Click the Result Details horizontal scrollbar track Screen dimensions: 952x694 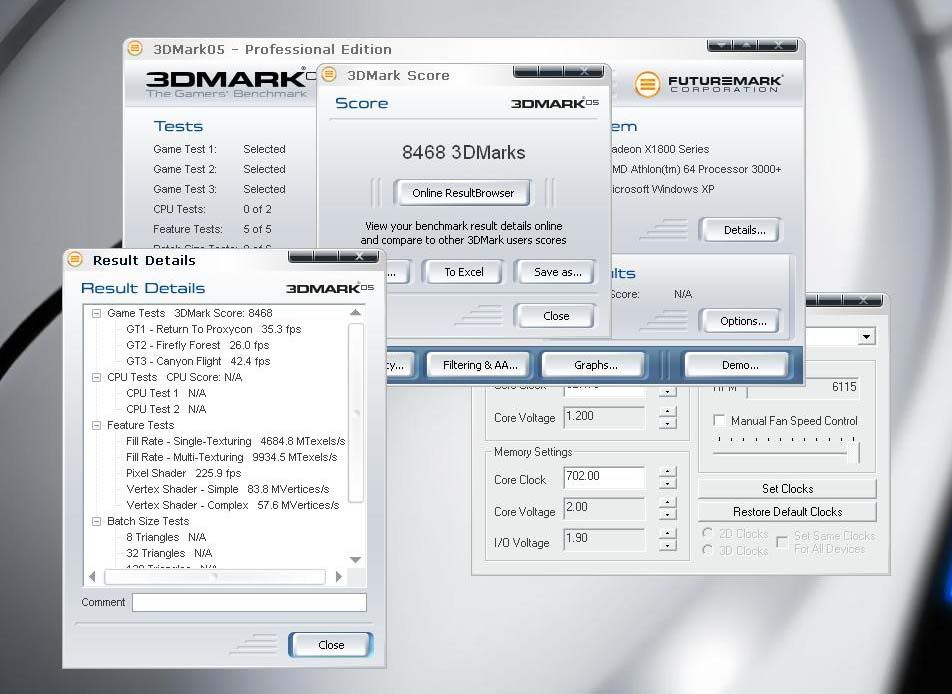pyautogui.click(x=215, y=576)
